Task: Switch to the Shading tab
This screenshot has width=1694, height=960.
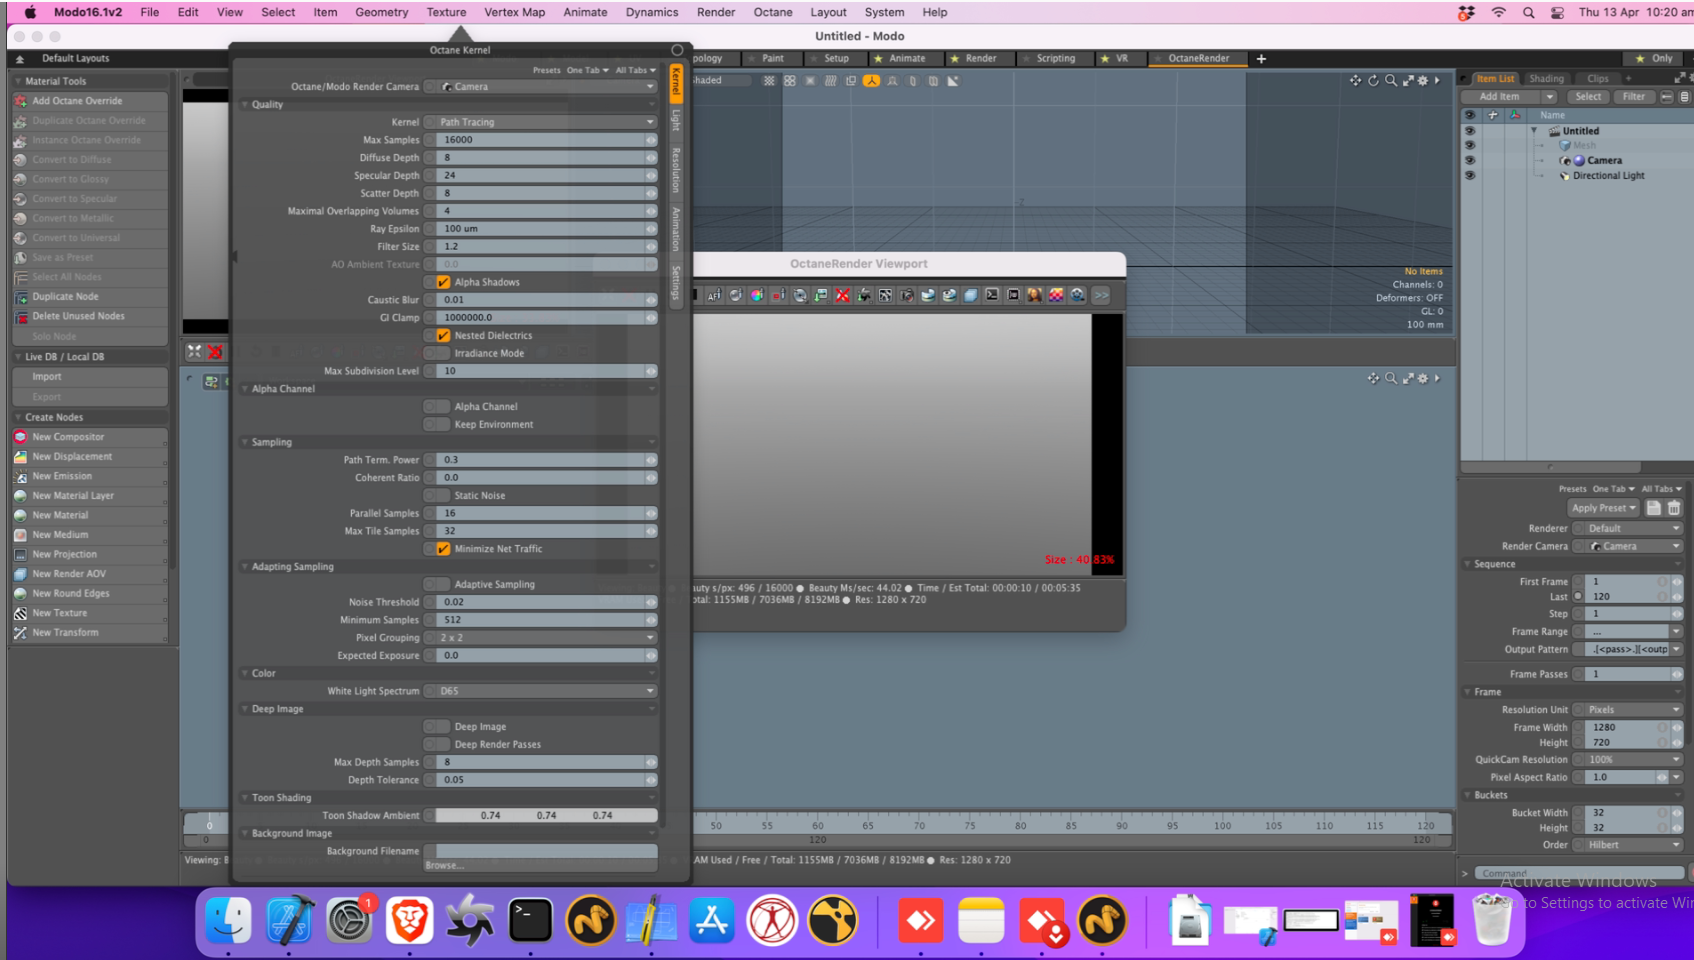Action: point(1546,79)
